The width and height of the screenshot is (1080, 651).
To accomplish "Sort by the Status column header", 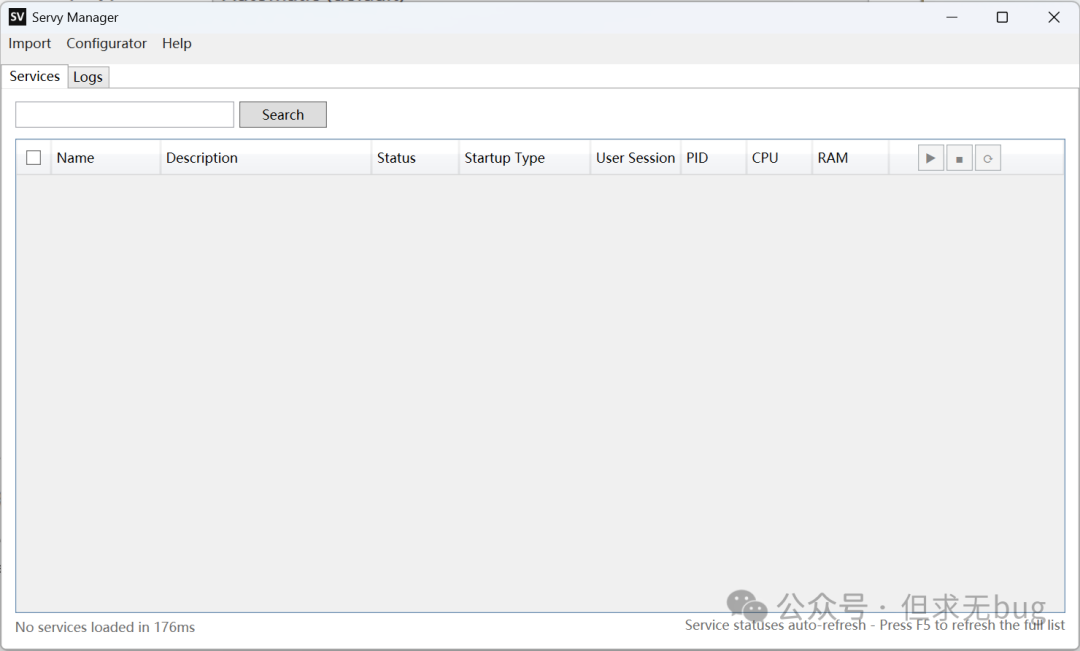I will coord(396,158).
